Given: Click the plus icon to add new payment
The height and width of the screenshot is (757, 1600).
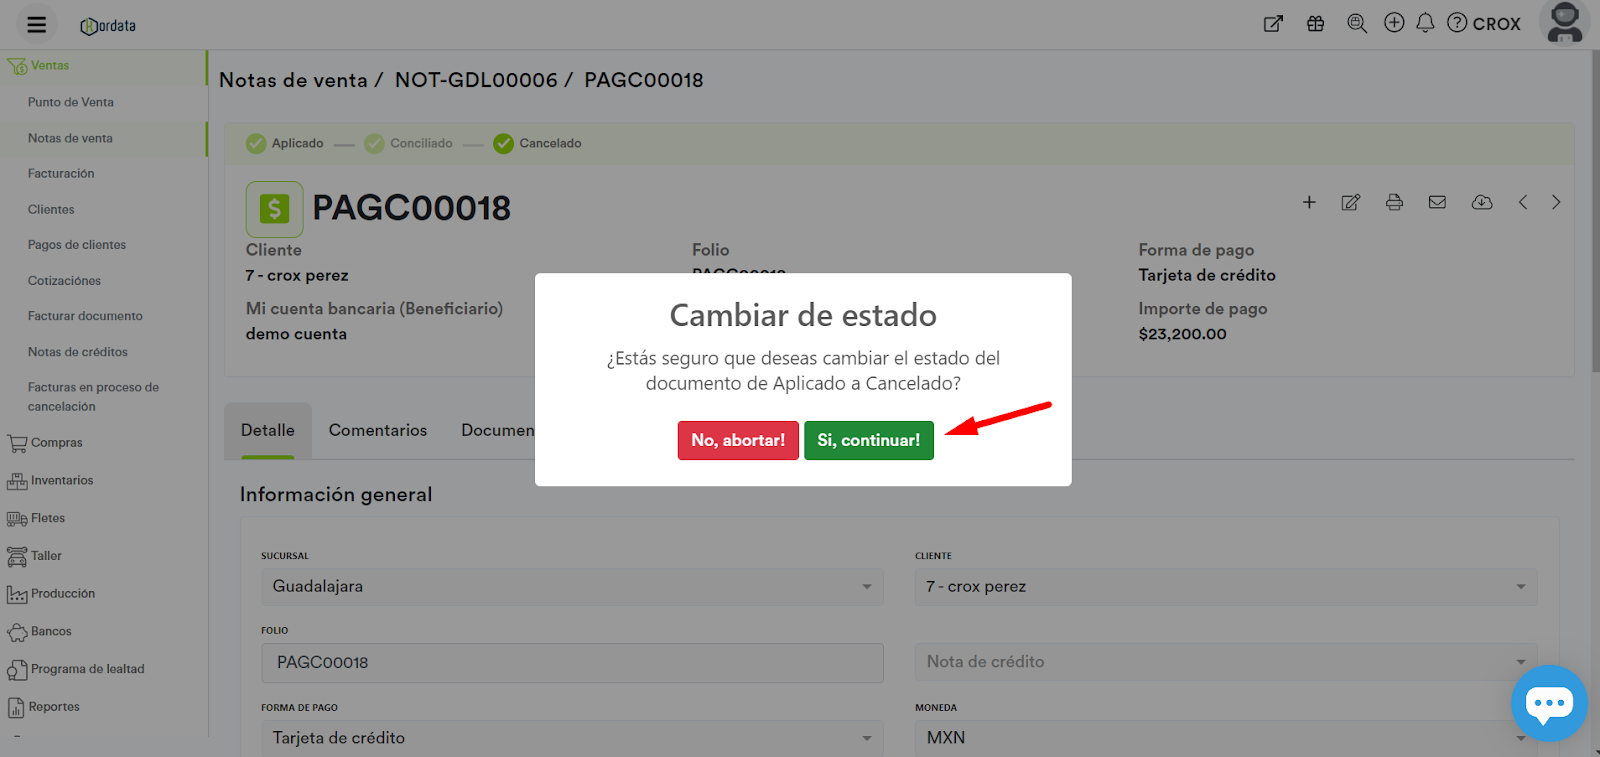Looking at the screenshot, I should click(x=1308, y=202).
